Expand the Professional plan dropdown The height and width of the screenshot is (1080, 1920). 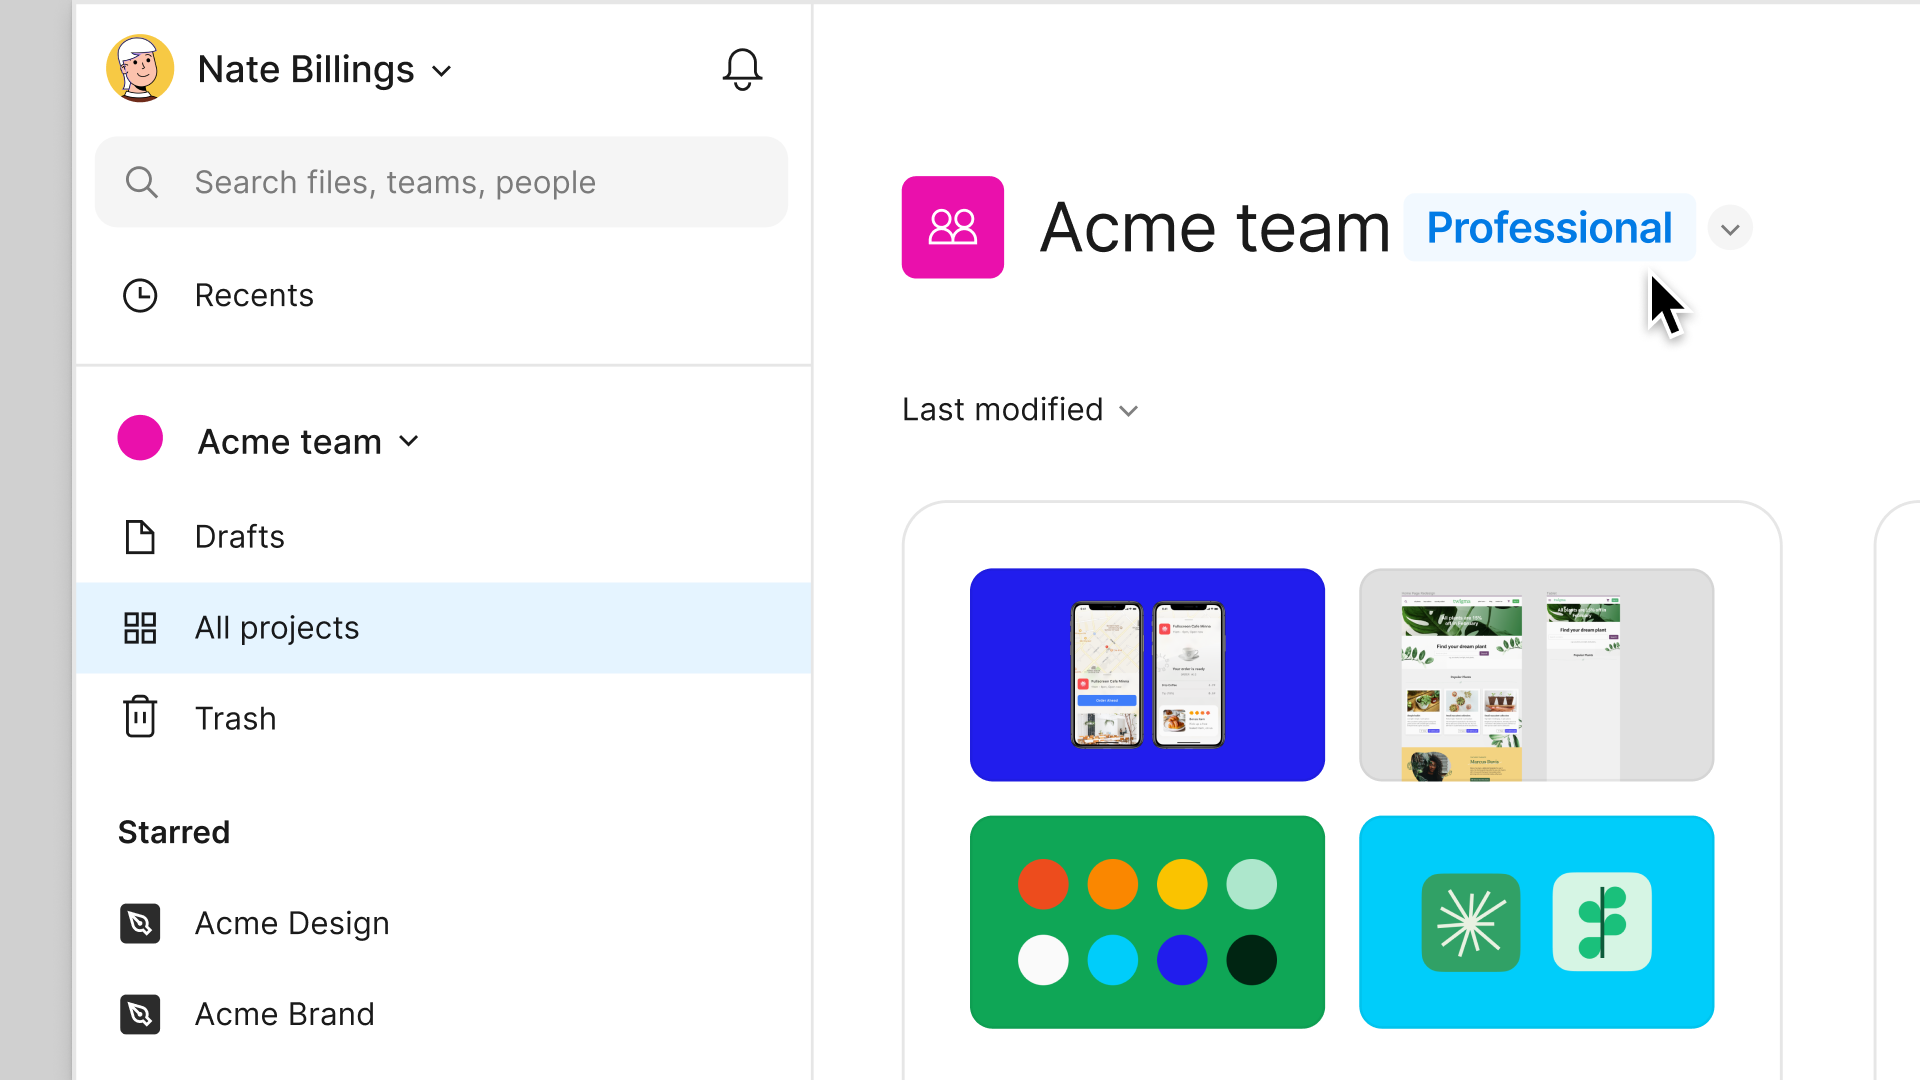[x=1731, y=228]
